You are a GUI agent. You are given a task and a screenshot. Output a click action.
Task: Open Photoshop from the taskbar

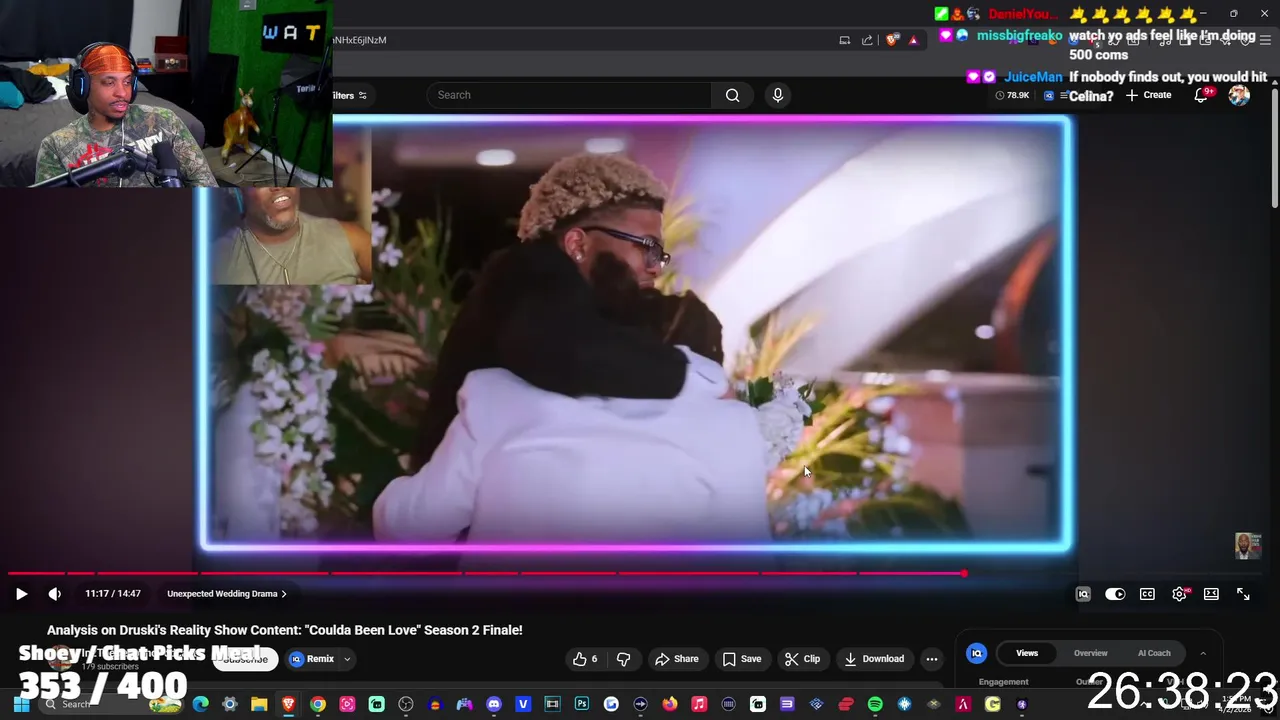pyautogui.click(x=582, y=704)
